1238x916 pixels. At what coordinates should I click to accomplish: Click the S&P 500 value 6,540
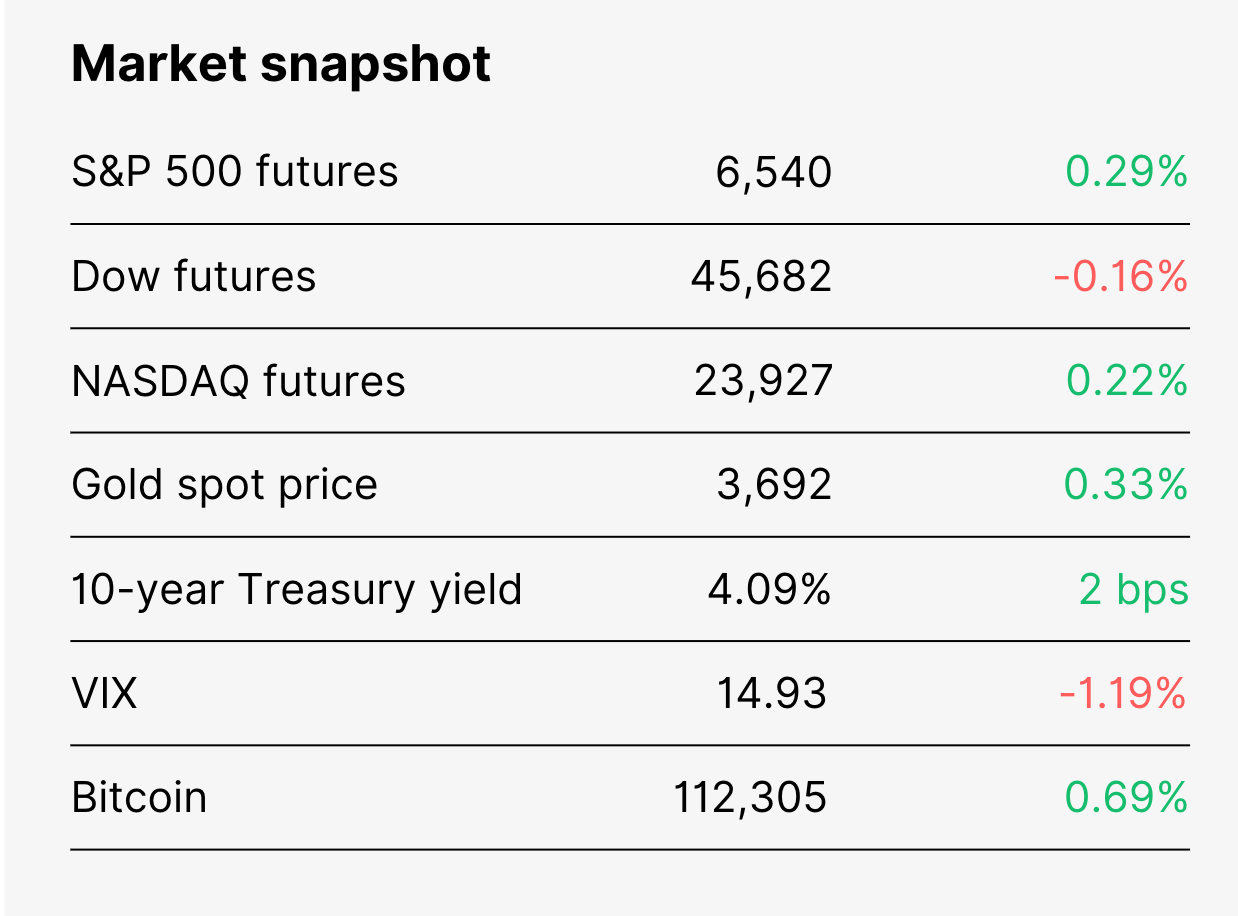[774, 173]
